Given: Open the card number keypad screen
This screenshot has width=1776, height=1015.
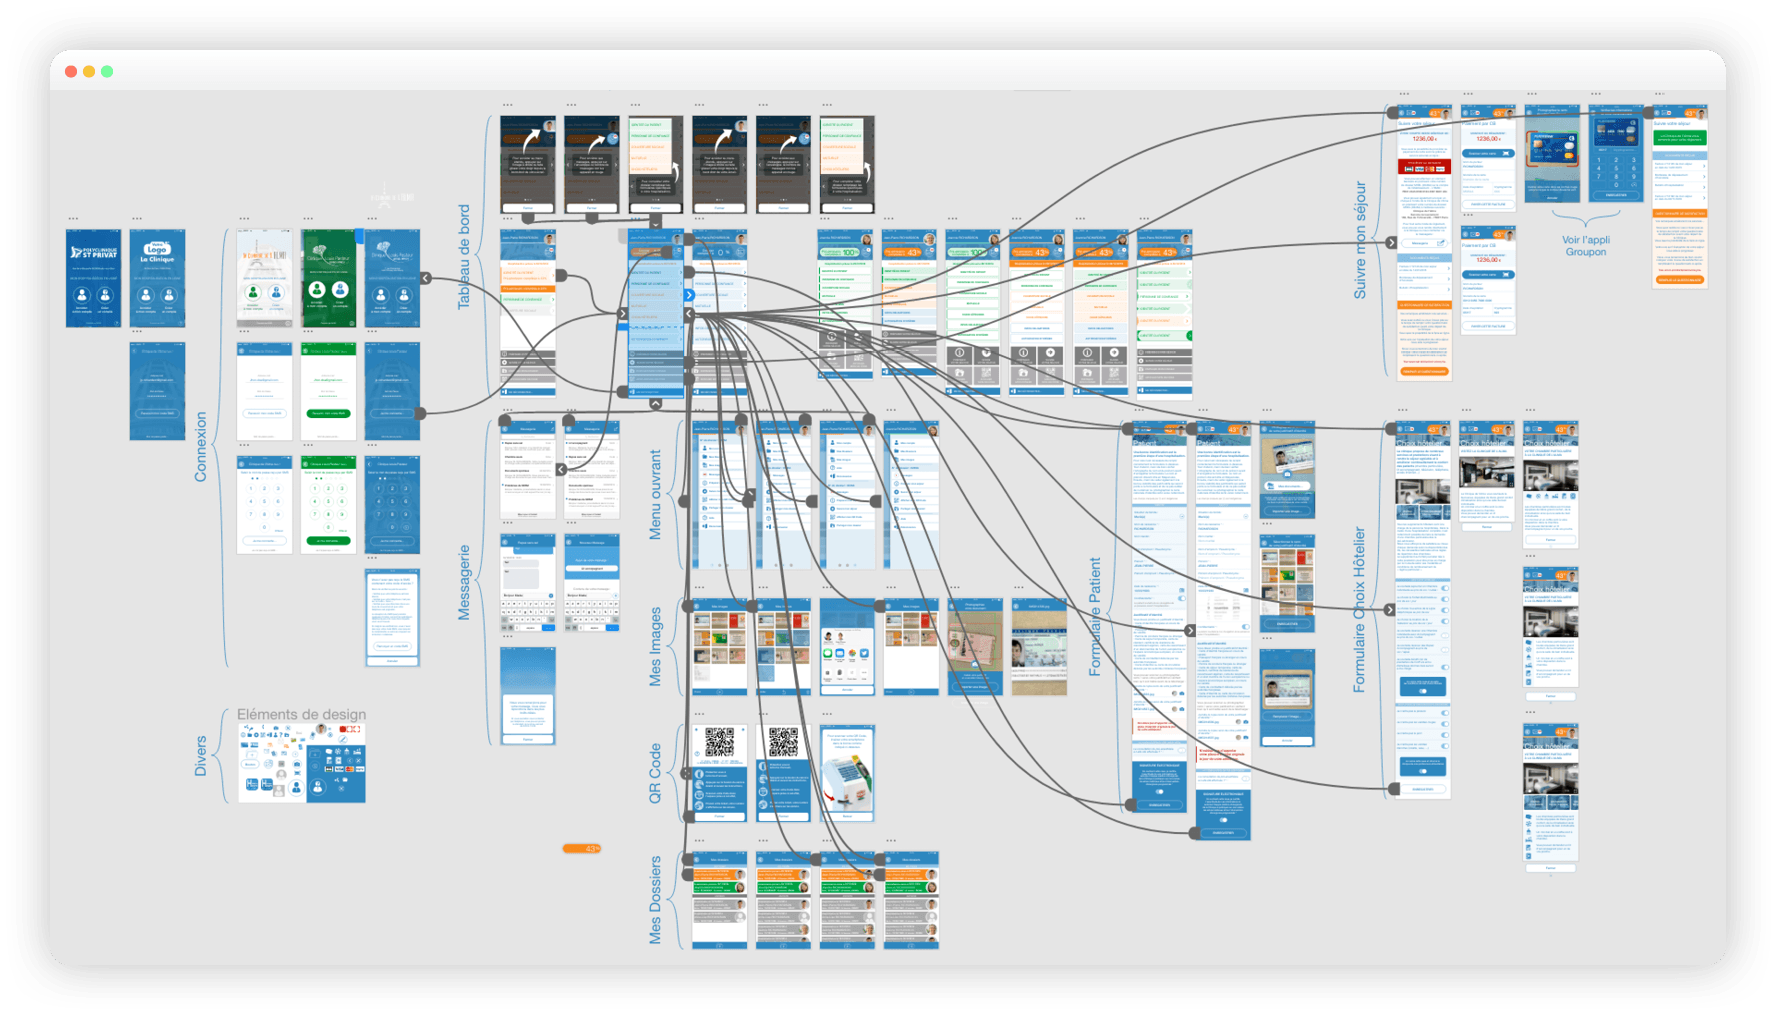Looking at the screenshot, I should (1616, 154).
